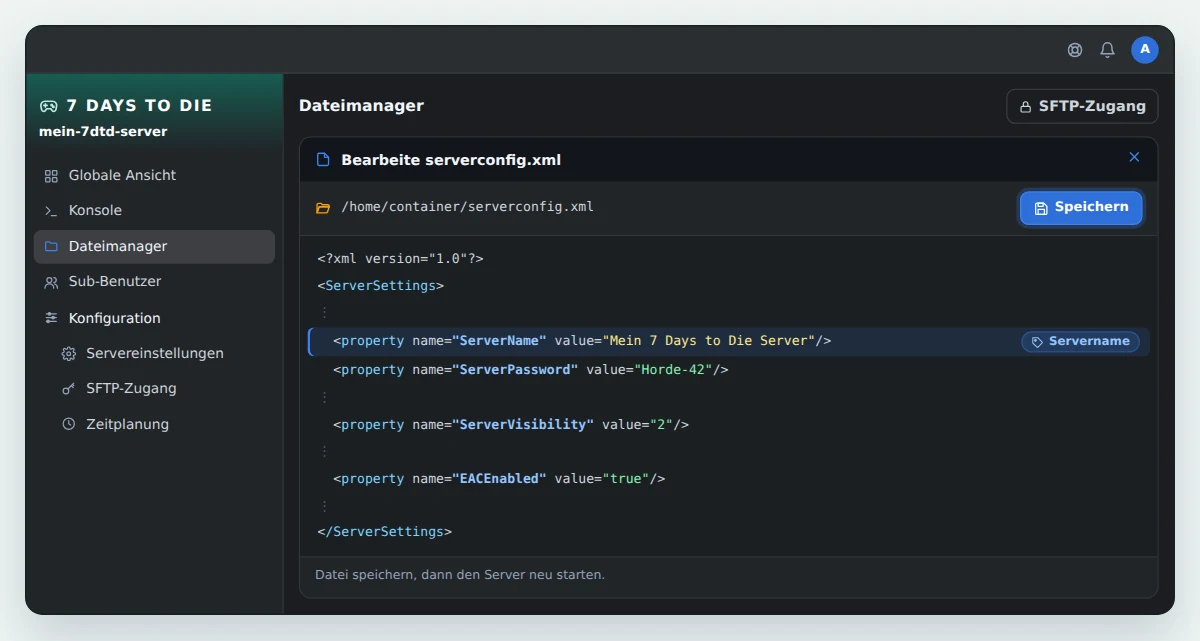1200x641 pixels.
Task: Click the SFTP-Zugang key icon in sidebar
Action: pos(69,389)
